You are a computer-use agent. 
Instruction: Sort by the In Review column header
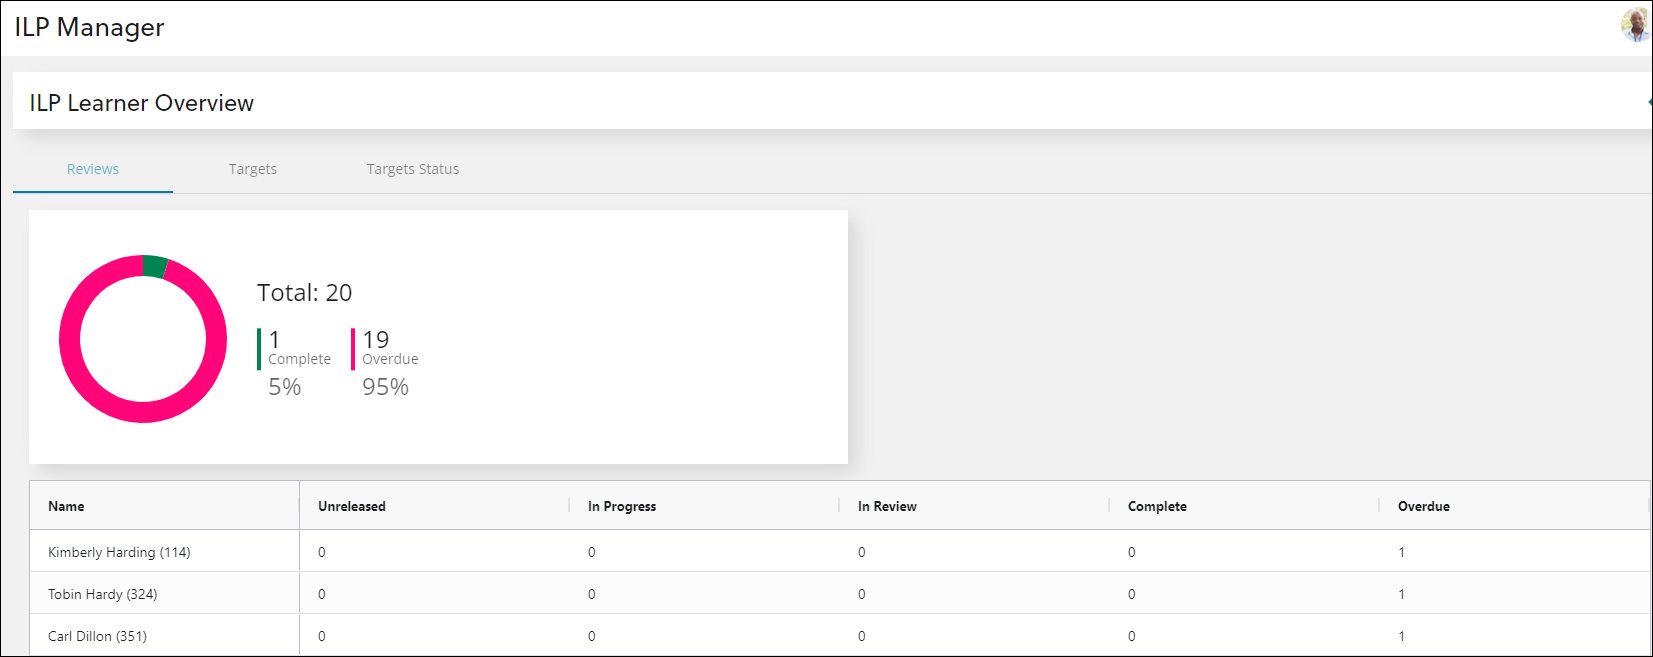point(887,506)
